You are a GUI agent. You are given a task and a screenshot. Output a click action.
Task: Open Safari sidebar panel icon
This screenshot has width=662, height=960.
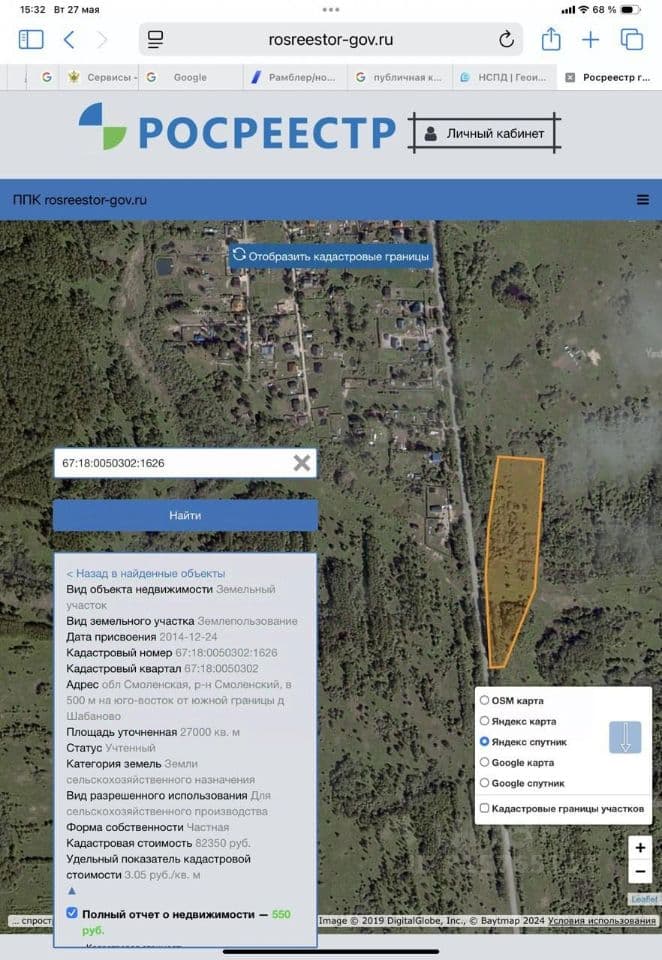(31, 40)
